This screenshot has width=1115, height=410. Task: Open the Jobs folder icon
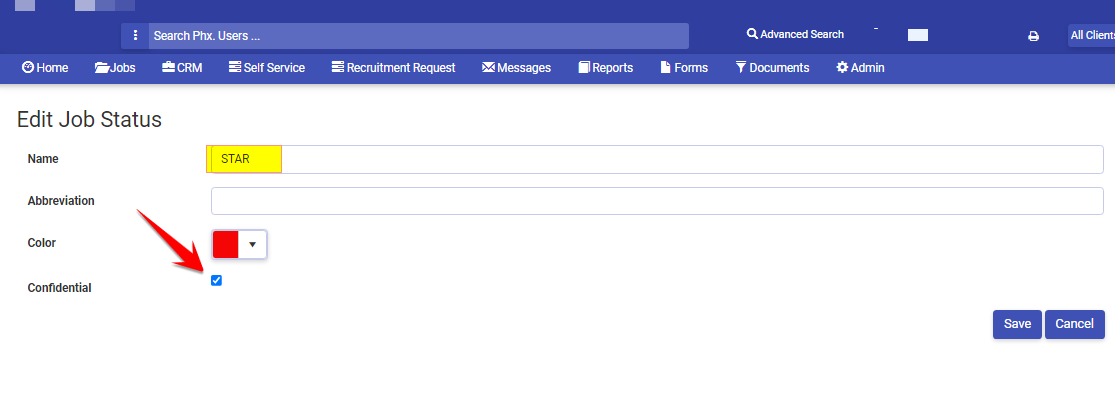pos(102,68)
